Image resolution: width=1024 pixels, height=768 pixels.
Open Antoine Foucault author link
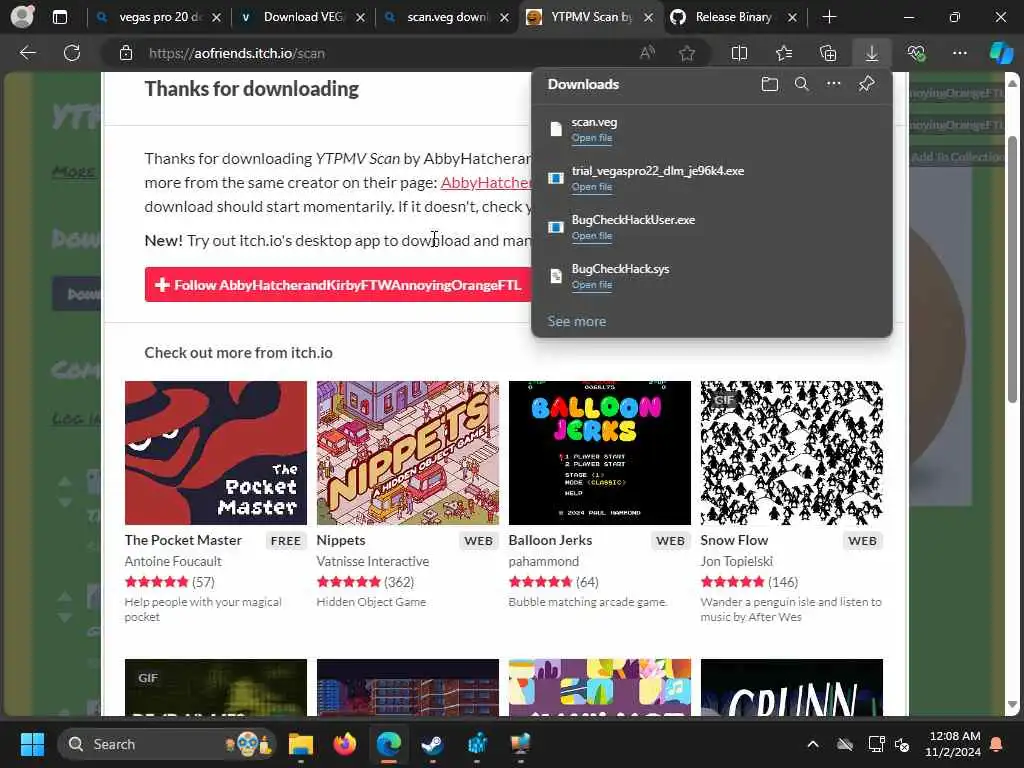coord(173,561)
